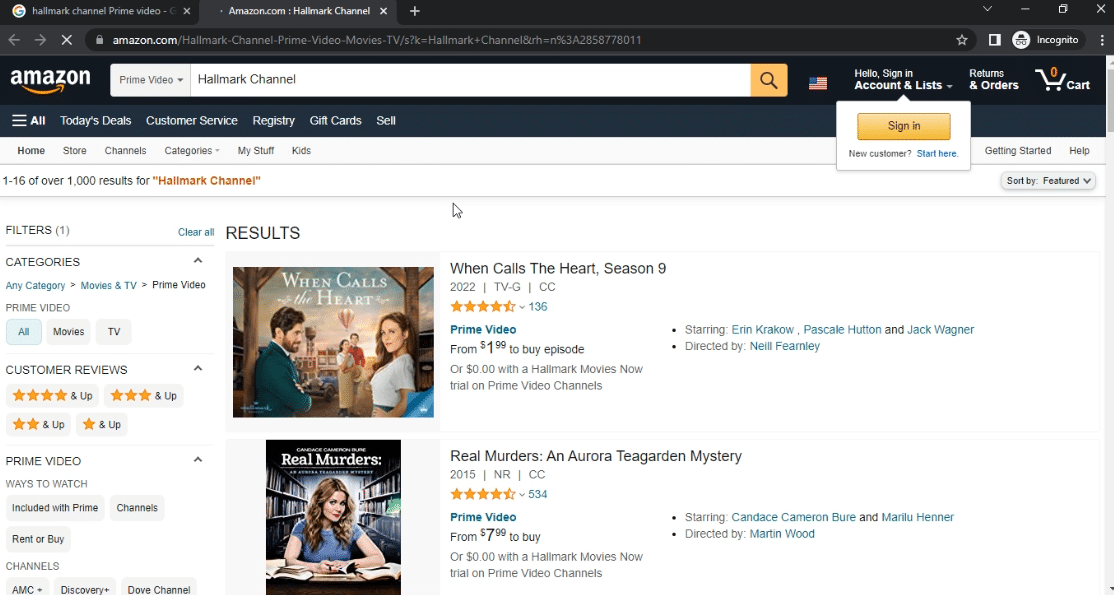Expand rating details for Real Murders

[521, 495]
